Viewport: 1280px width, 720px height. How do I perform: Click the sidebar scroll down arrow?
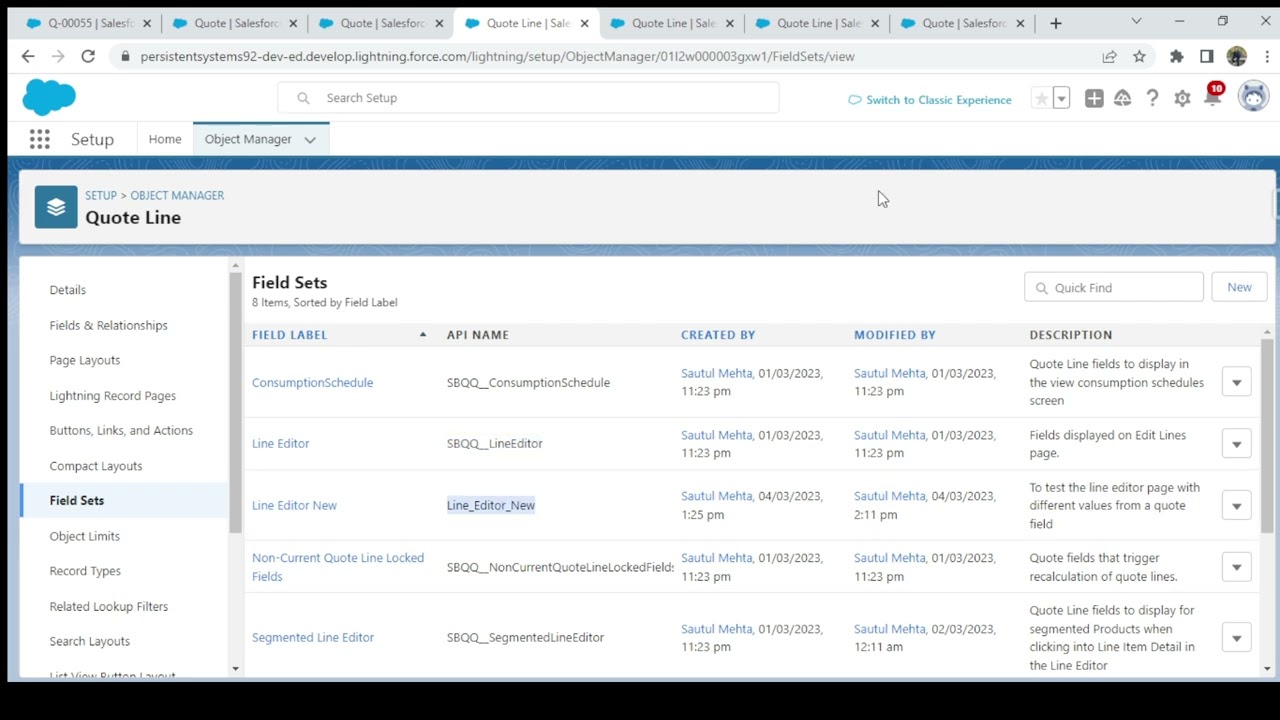coord(235,668)
